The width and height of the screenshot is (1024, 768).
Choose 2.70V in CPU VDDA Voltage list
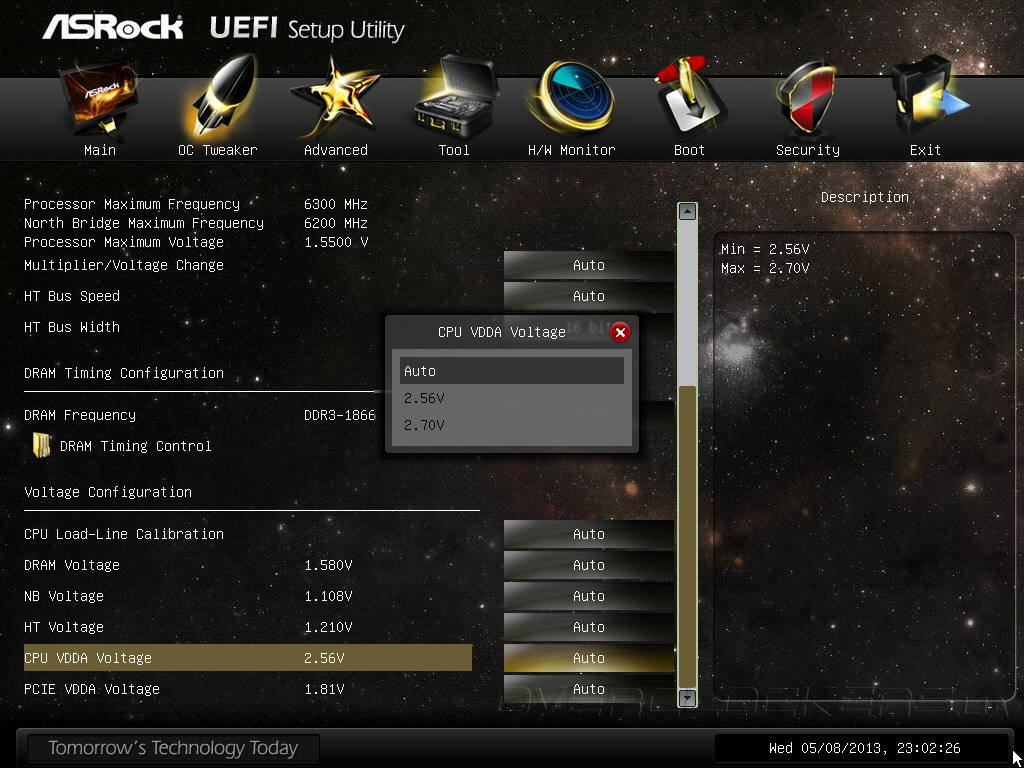click(x=512, y=425)
